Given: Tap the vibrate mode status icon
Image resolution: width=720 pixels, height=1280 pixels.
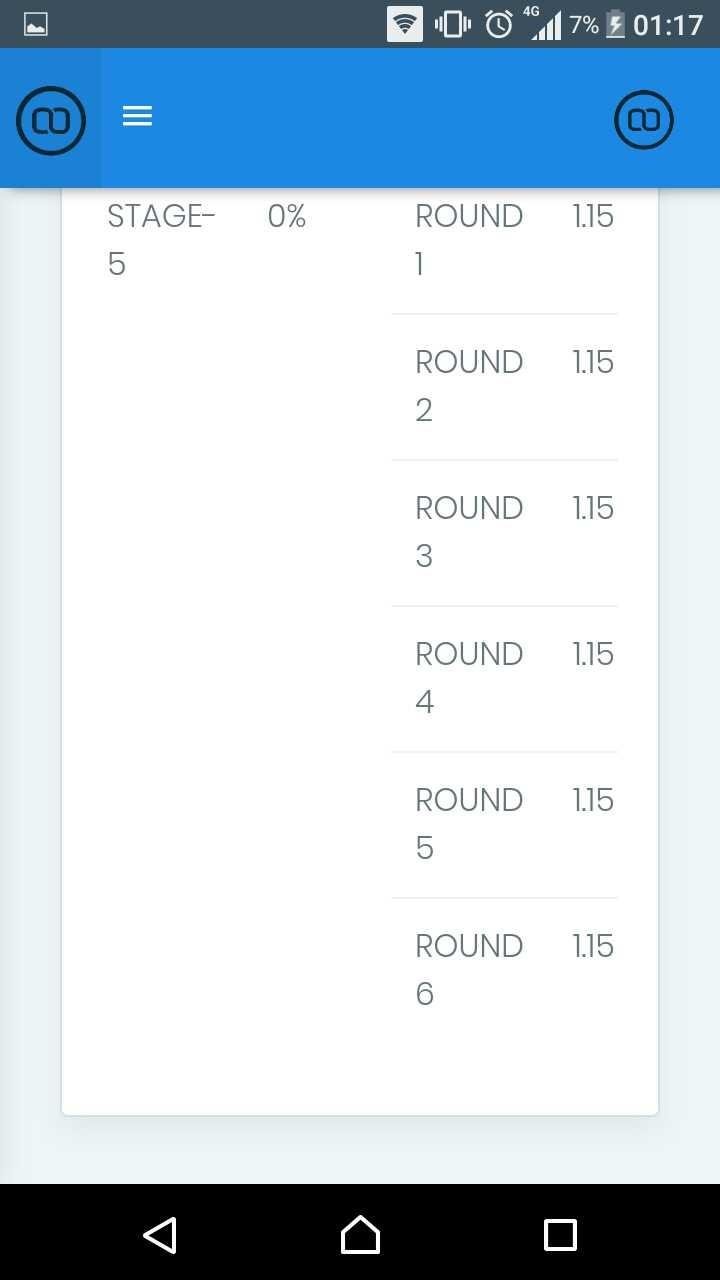Looking at the screenshot, I should click(x=453, y=24).
